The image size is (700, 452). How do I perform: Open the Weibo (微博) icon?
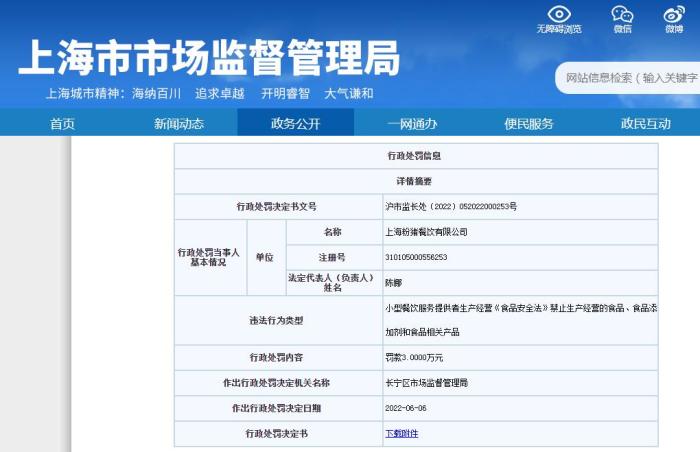click(x=673, y=14)
